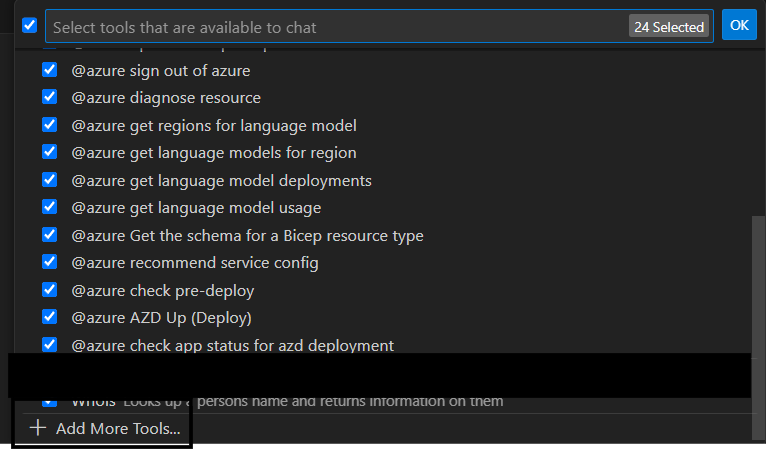
Task: Select 'persons name and returns information' row
Action: coord(386,403)
